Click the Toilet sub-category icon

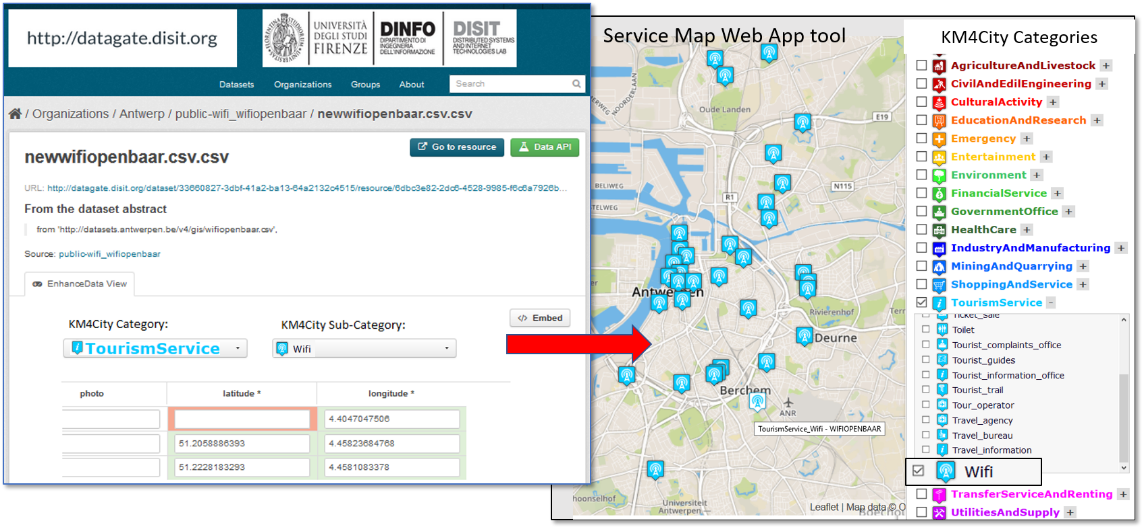pyautogui.click(x=941, y=329)
